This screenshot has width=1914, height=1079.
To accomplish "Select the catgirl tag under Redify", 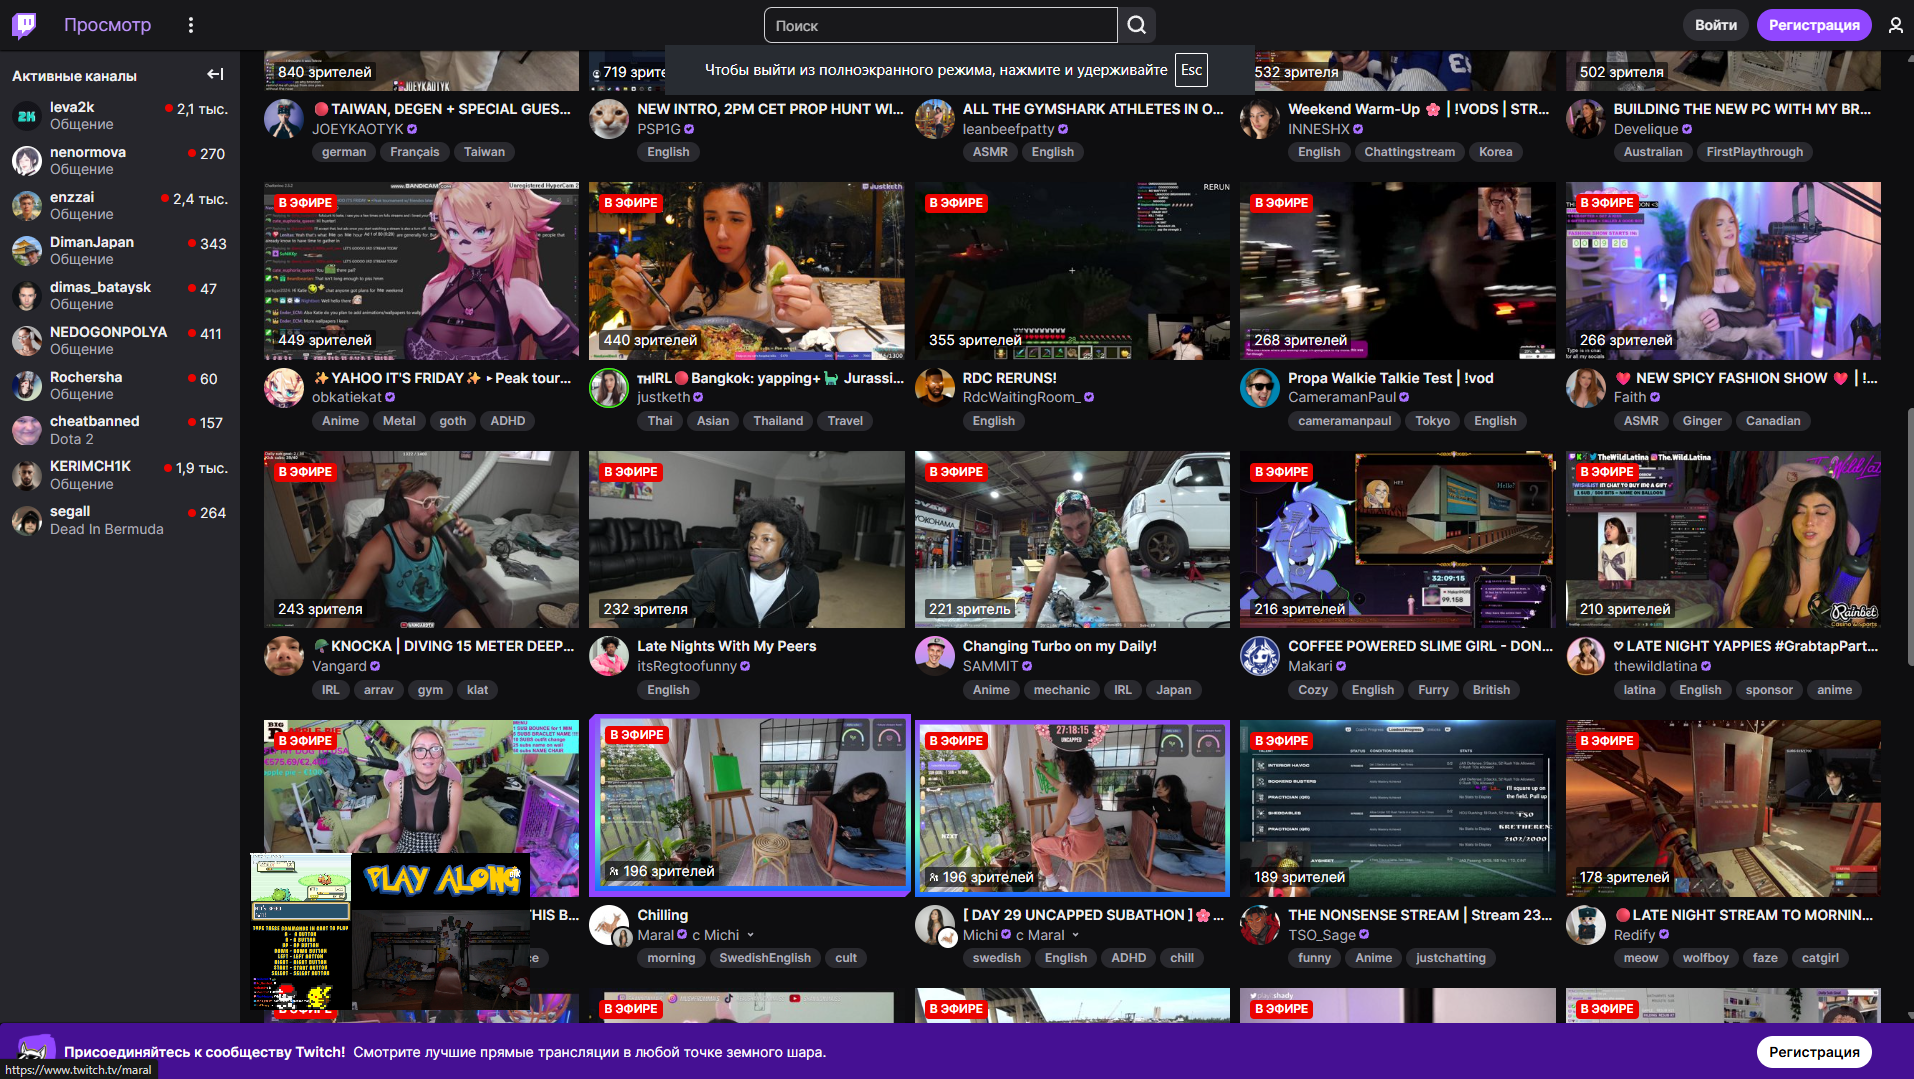I will [1820, 958].
